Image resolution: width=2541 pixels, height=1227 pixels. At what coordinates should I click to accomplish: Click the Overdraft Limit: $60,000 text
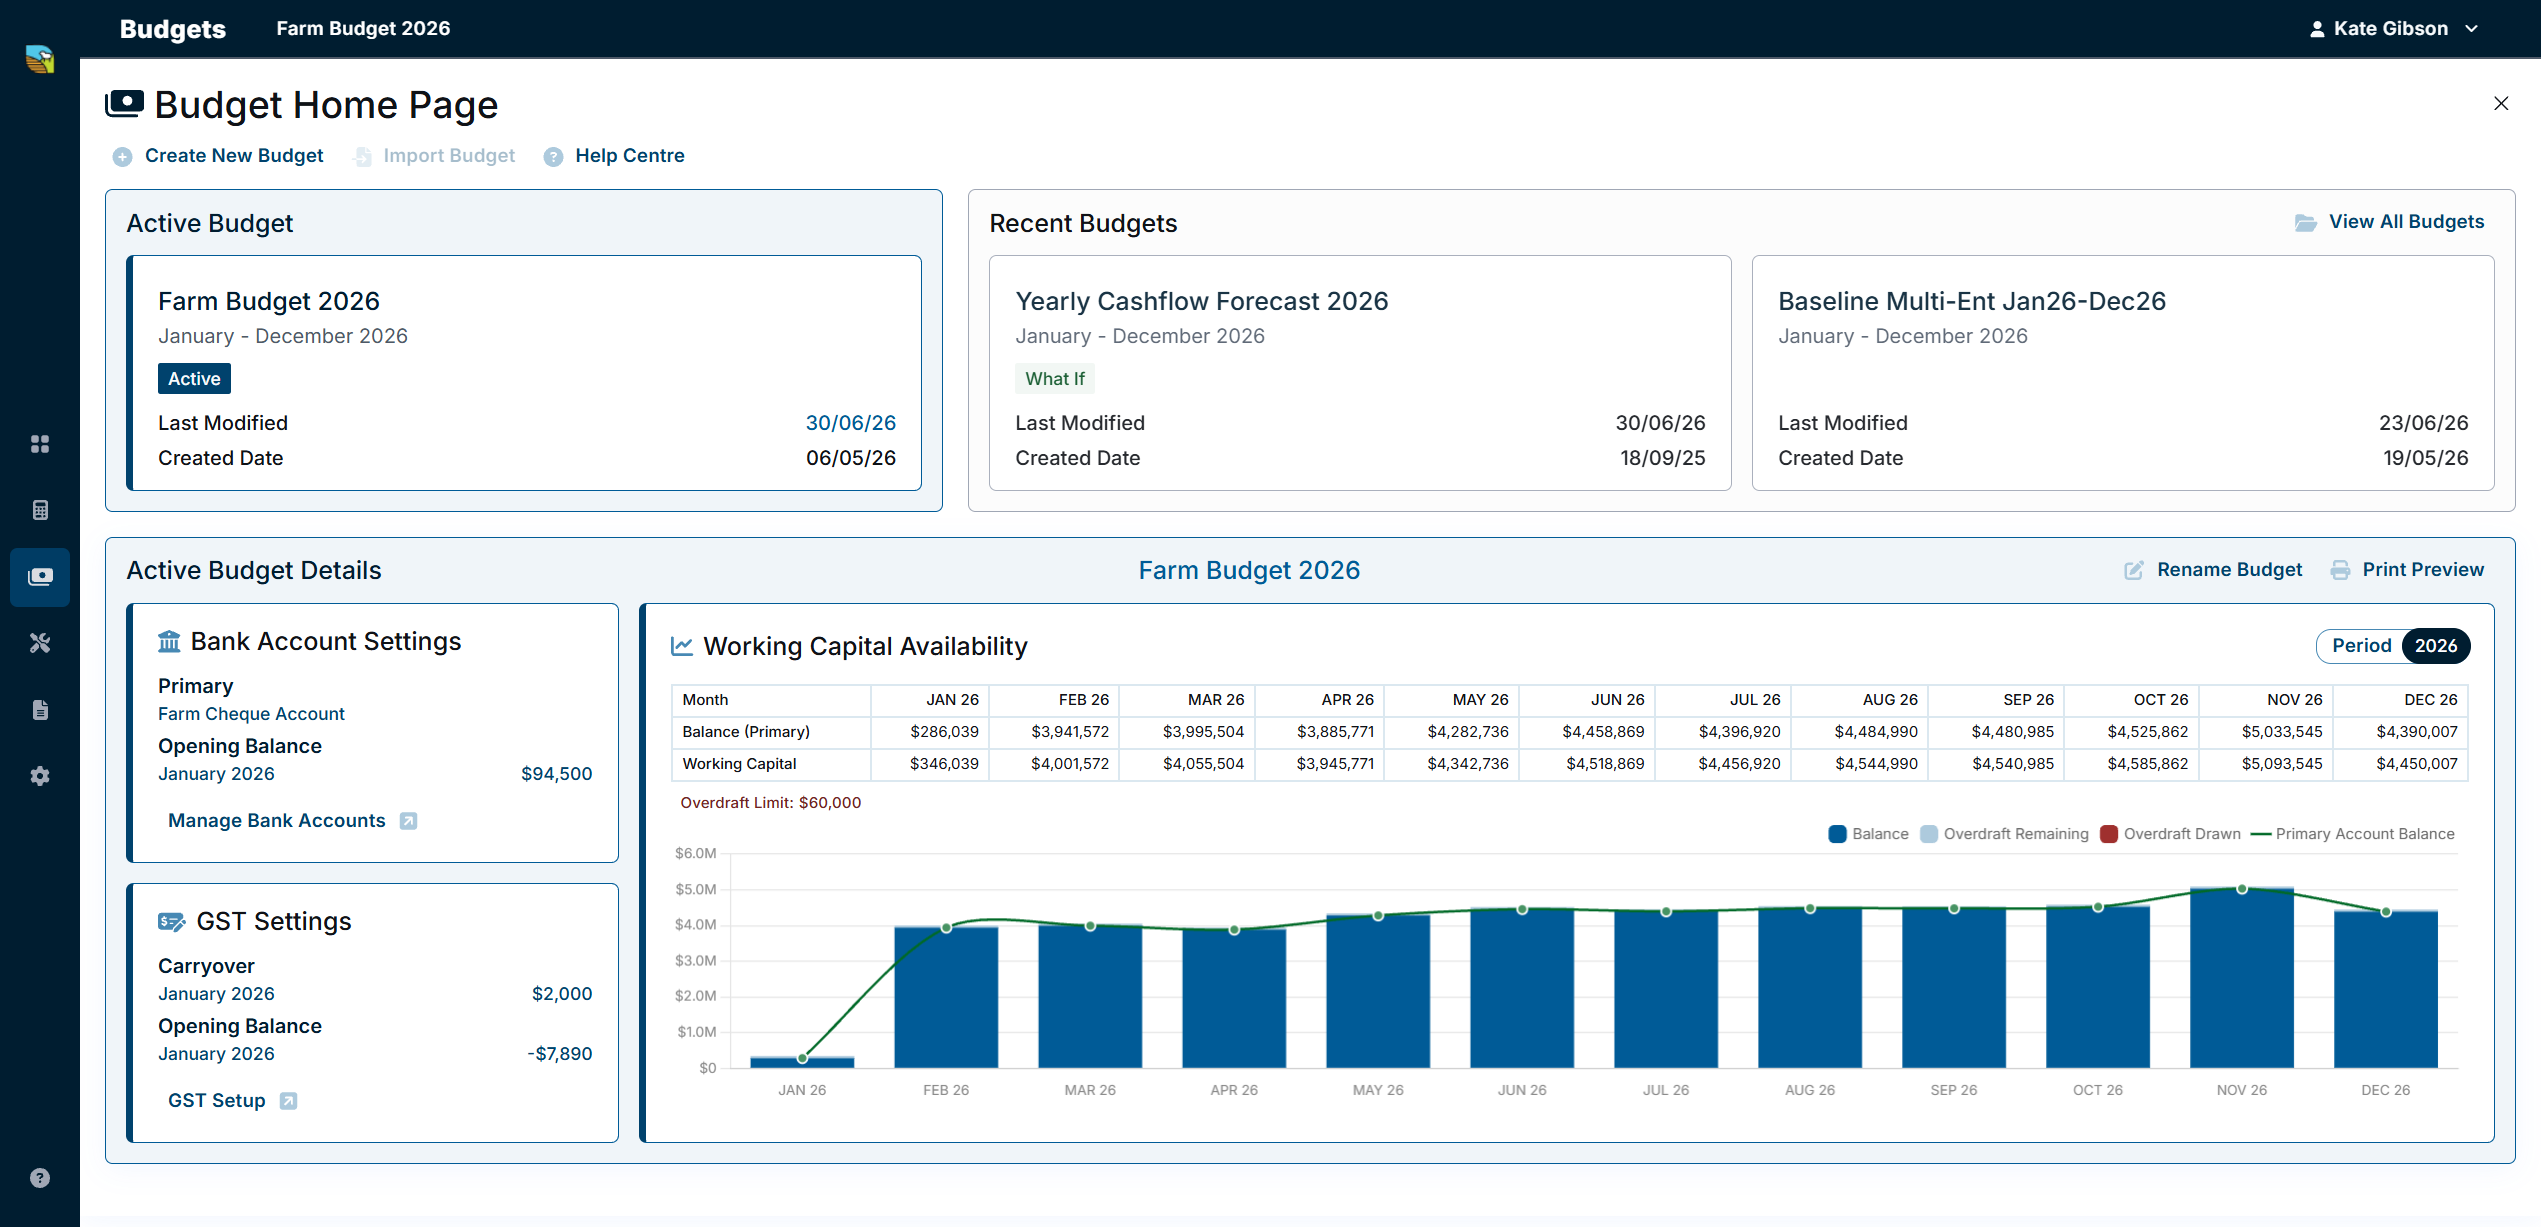771,803
